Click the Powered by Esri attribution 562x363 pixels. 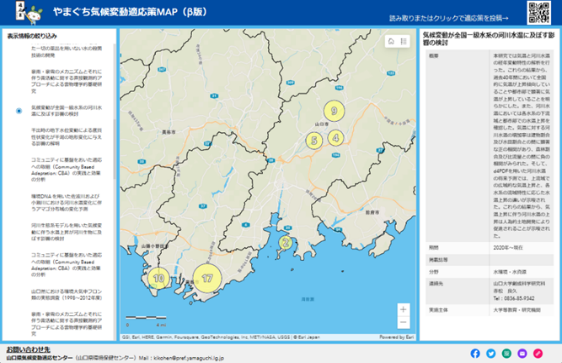pyautogui.click(x=396, y=337)
